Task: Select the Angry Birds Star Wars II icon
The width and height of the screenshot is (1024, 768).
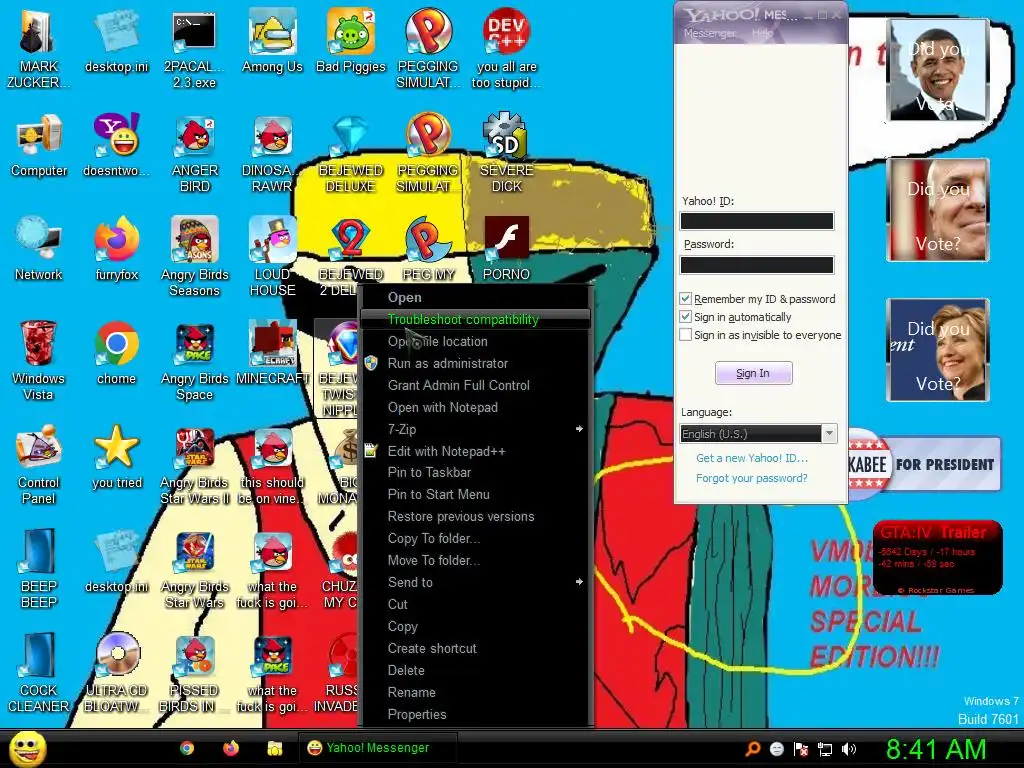Action: click(195, 465)
